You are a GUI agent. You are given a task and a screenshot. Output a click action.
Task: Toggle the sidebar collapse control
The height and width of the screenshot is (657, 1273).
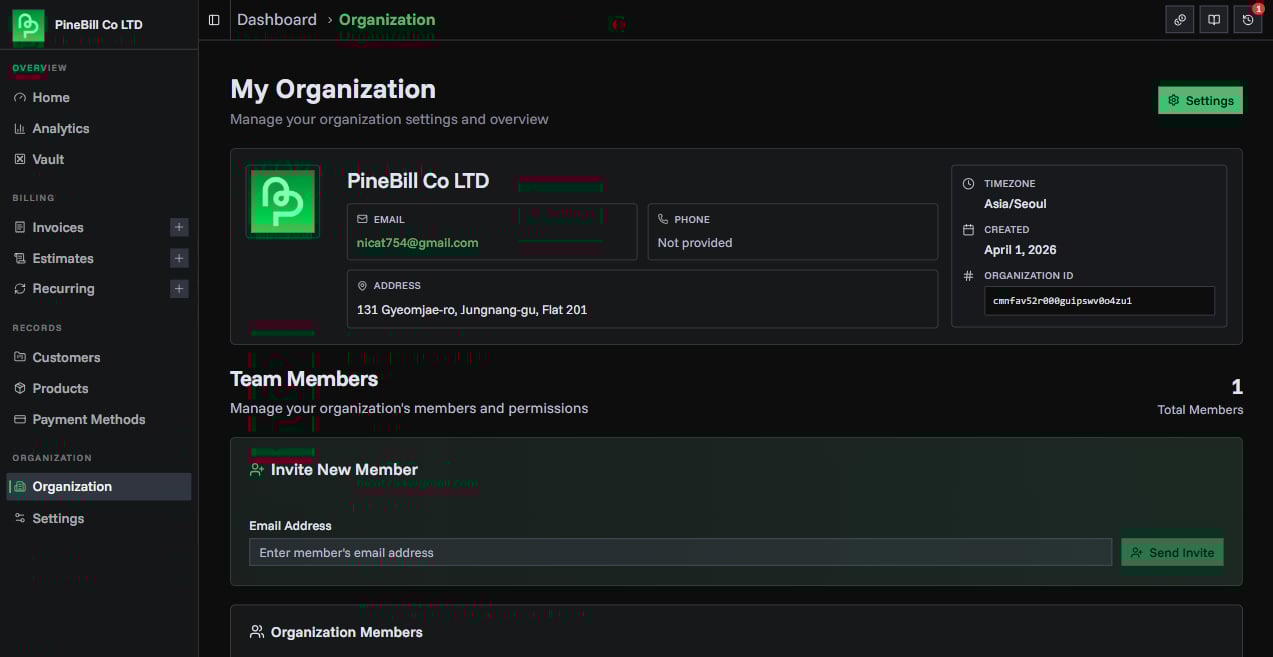click(x=214, y=19)
